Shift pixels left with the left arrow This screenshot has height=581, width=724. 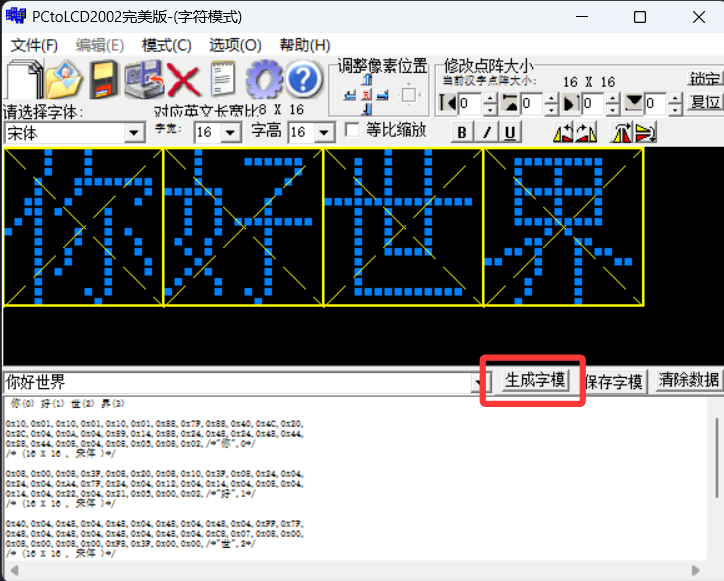point(350,95)
